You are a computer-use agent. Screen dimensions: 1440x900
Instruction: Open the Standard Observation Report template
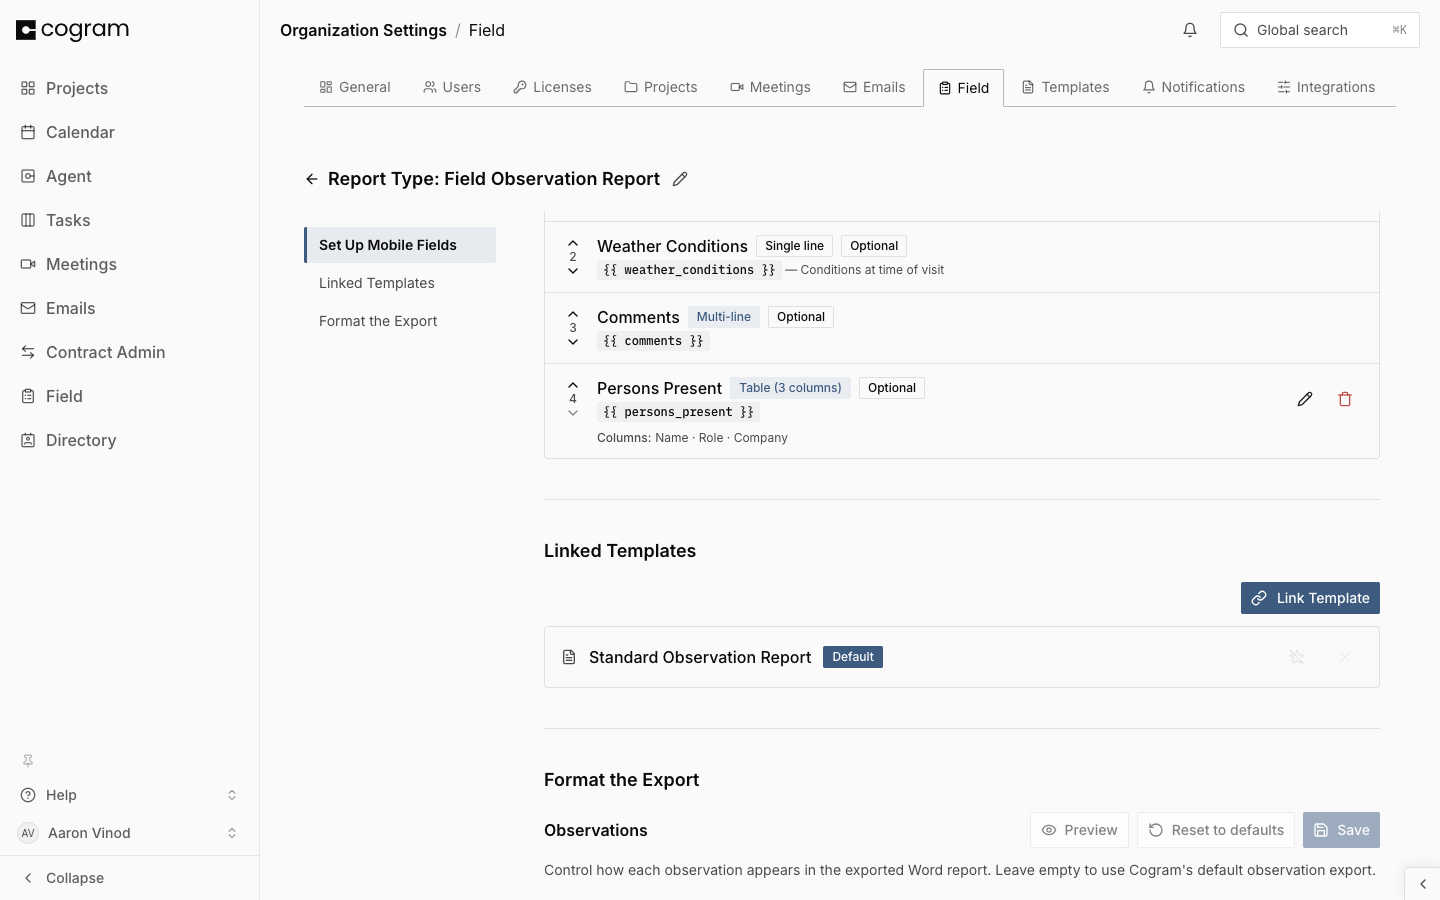[x=700, y=657]
